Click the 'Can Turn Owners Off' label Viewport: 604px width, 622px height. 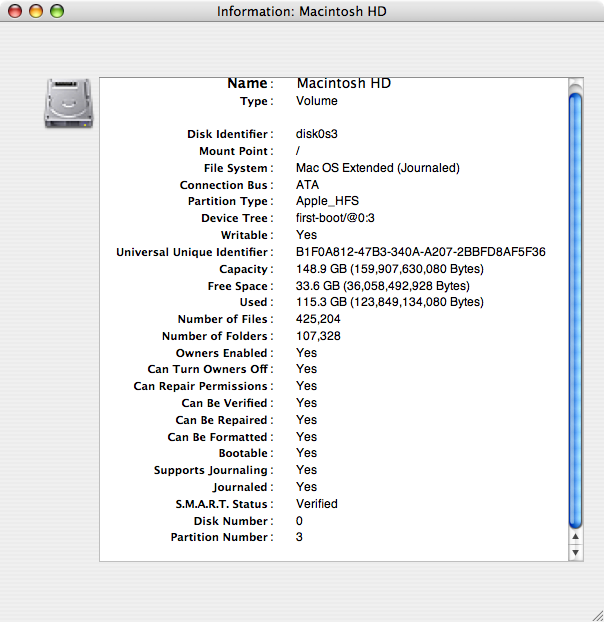tap(207, 369)
